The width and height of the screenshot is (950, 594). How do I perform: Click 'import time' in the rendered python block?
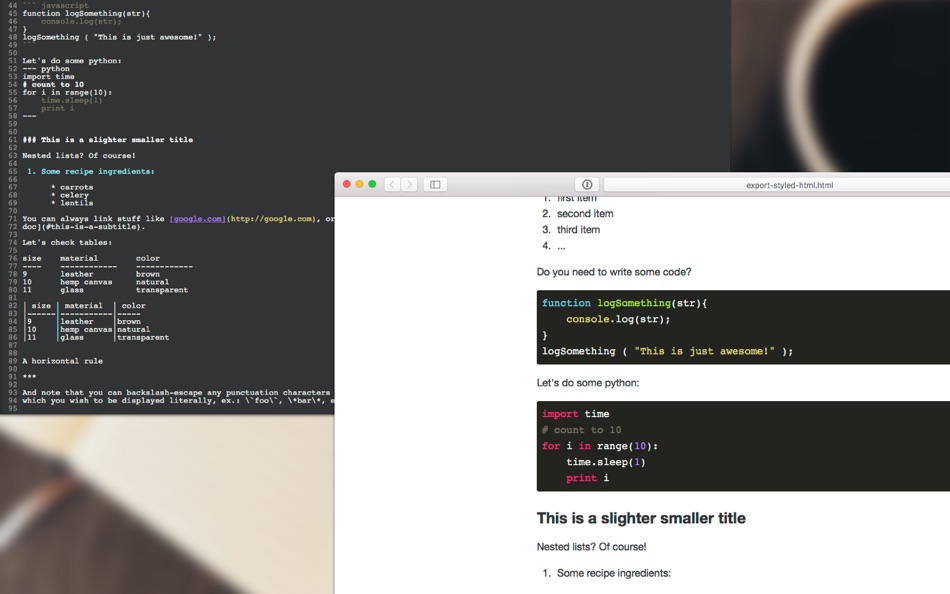(576, 414)
